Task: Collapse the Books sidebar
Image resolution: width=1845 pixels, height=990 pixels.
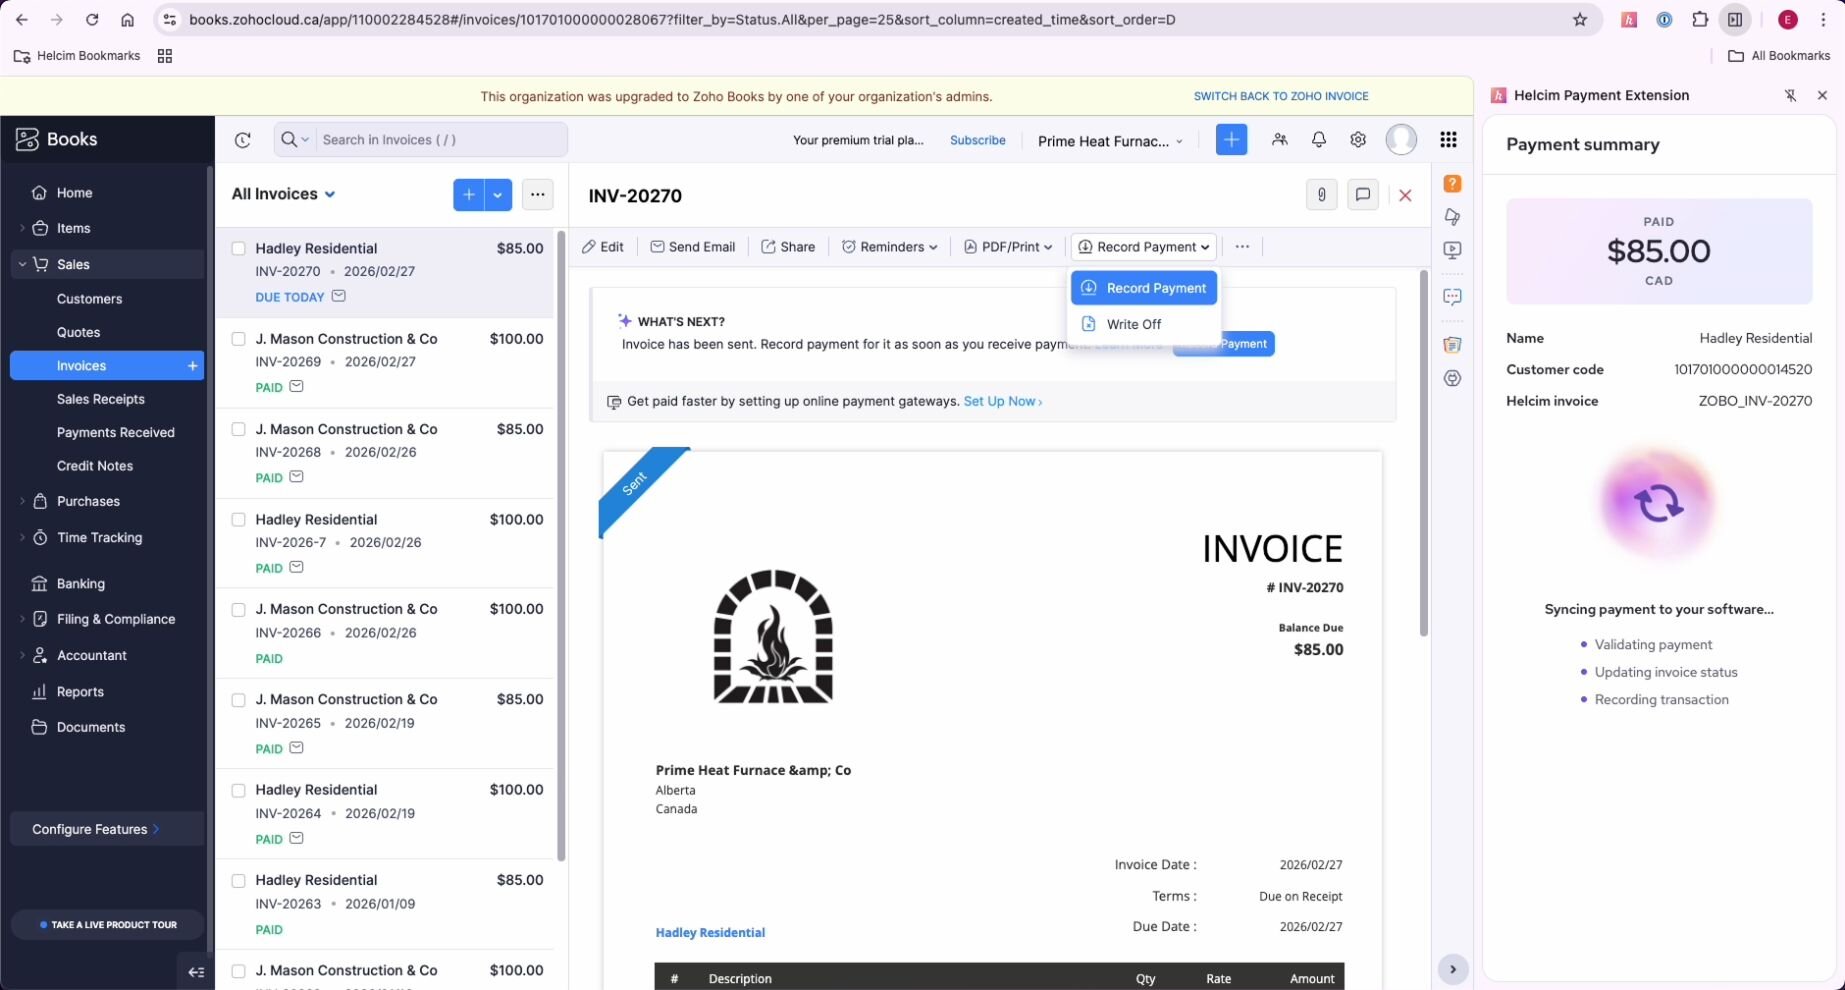Action: (196, 971)
